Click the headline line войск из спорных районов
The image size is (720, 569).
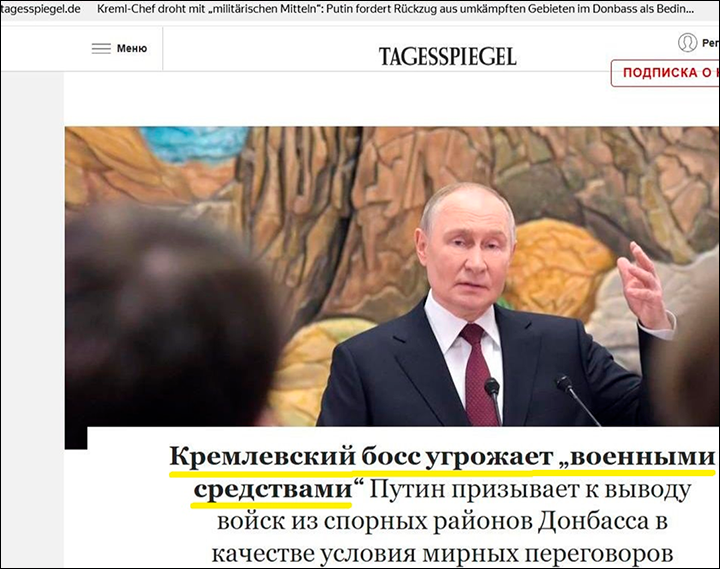(x=442, y=522)
